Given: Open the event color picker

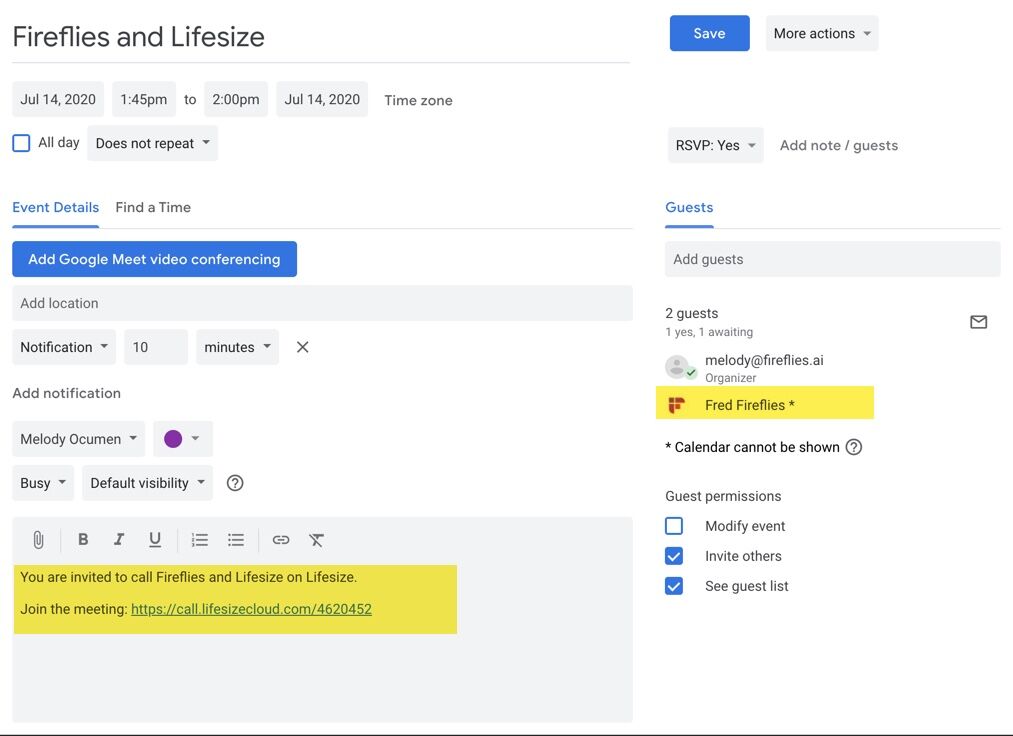Looking at the screenshot, I should click(183, 439).
